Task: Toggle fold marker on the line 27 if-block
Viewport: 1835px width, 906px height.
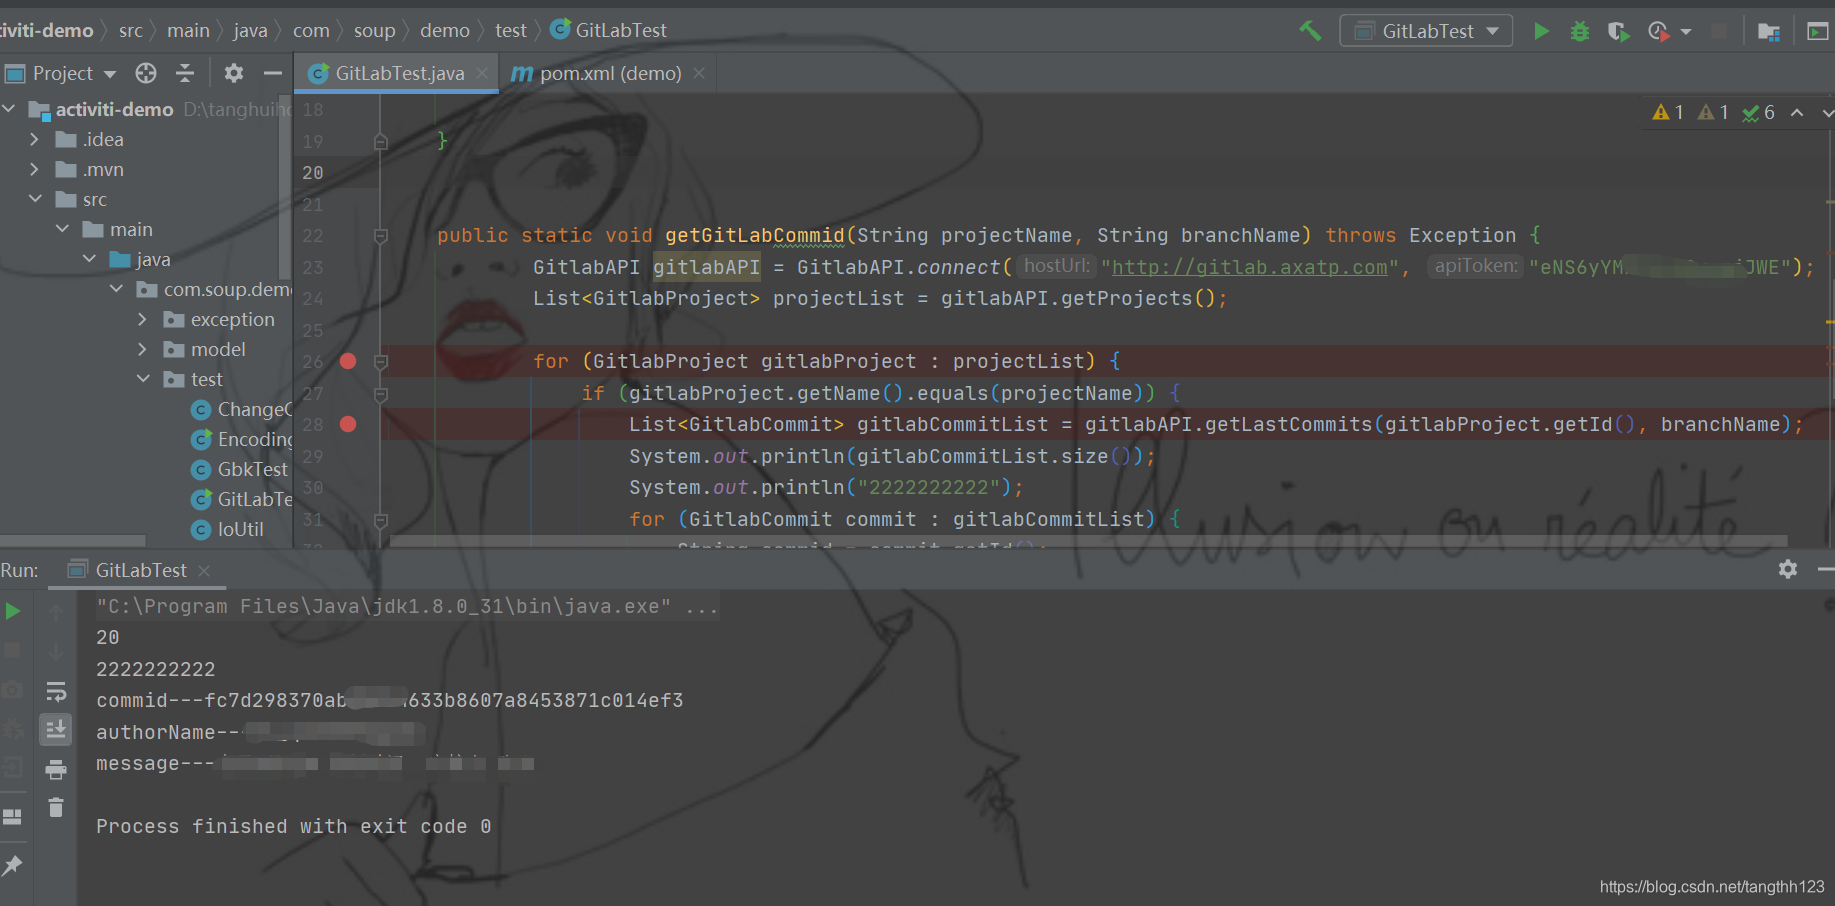Action: [x=381, y=394]
